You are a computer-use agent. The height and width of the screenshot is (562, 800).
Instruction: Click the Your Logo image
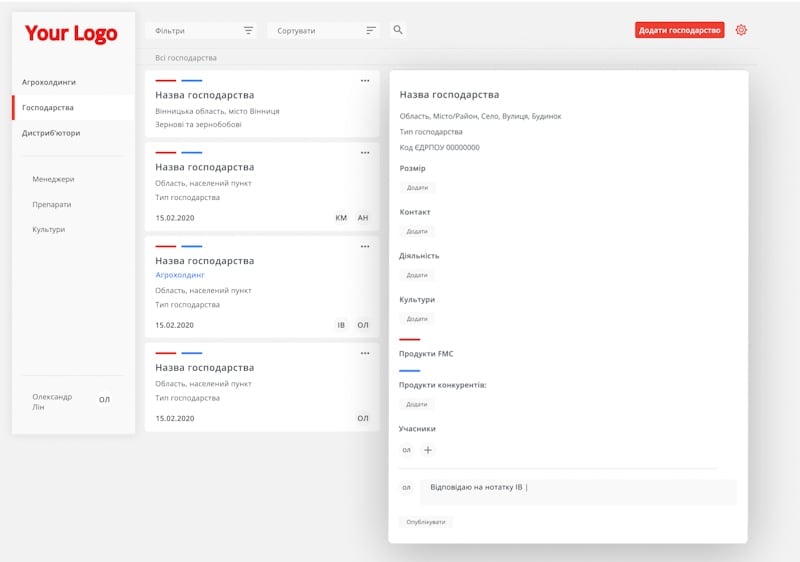(x=71, y=34)
